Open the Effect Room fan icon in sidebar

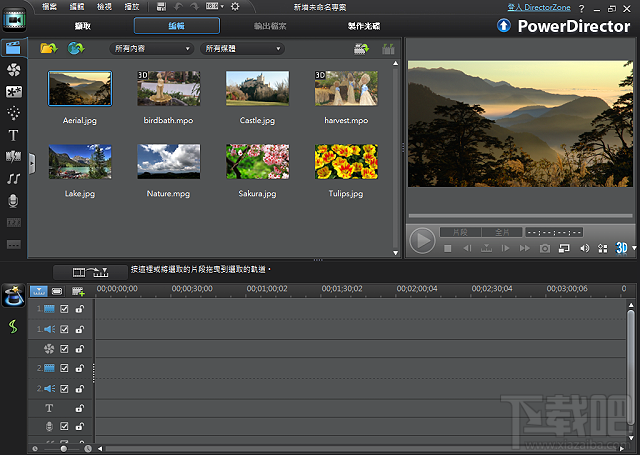14,70
